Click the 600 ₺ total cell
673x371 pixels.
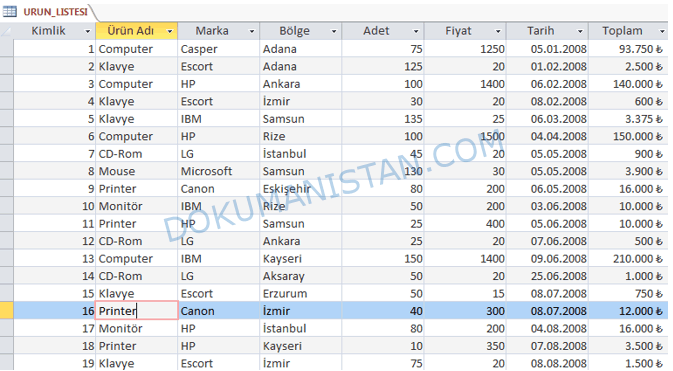[x=628, y=101]
